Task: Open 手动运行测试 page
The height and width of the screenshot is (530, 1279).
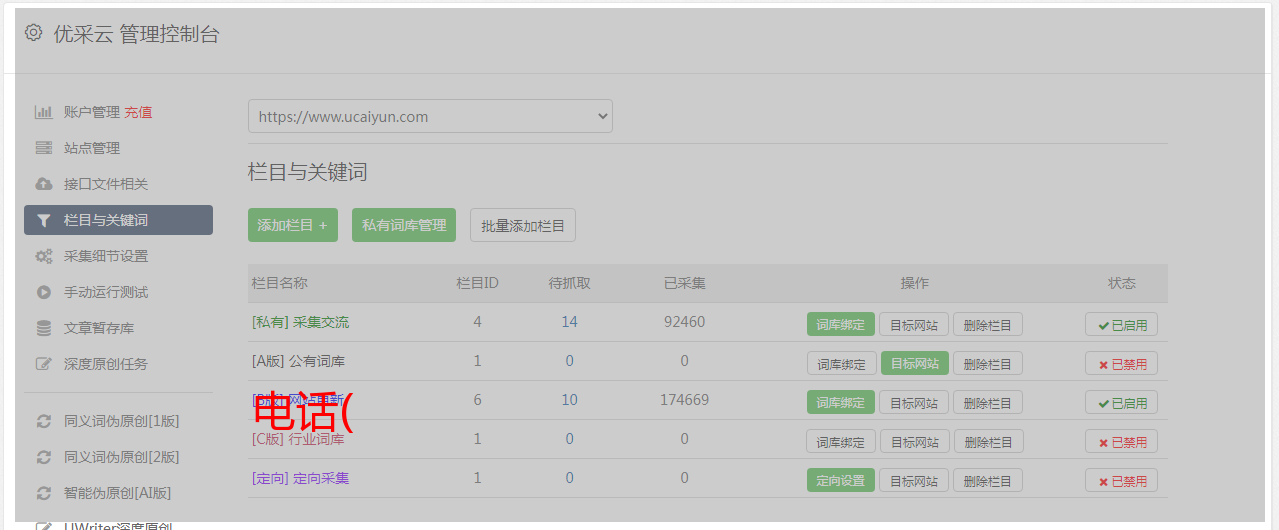Action: [106, 292]
